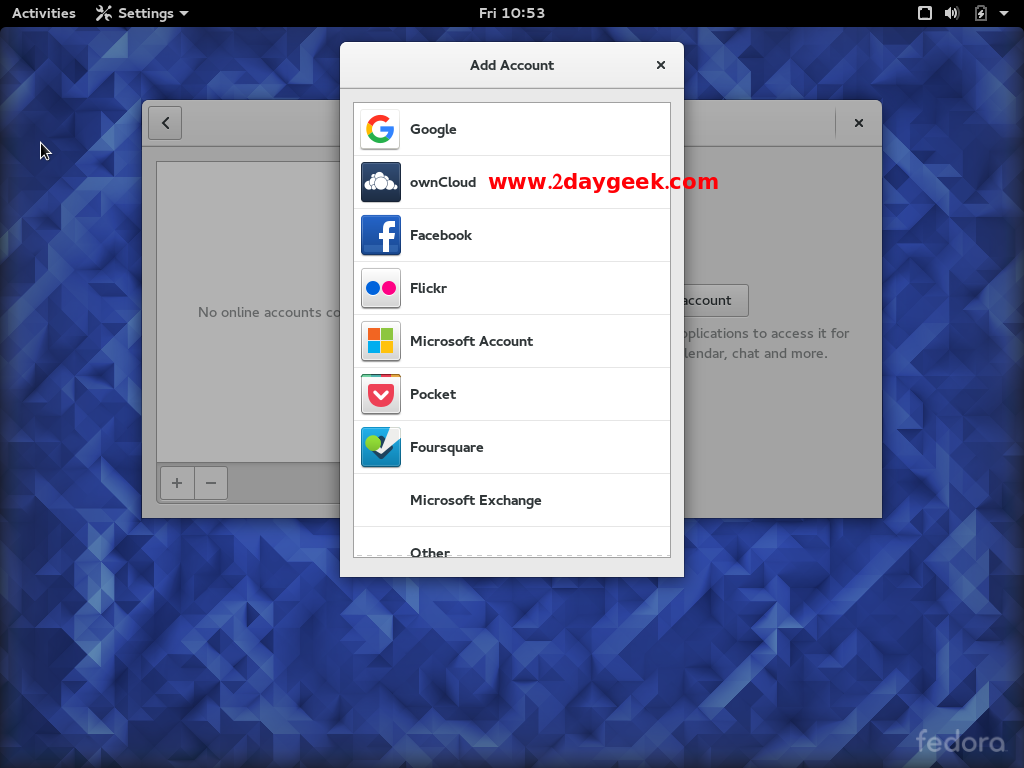Screen dimensions: 1024x768
Task: Click the Facebook logo icon
Action: [380, 235]
